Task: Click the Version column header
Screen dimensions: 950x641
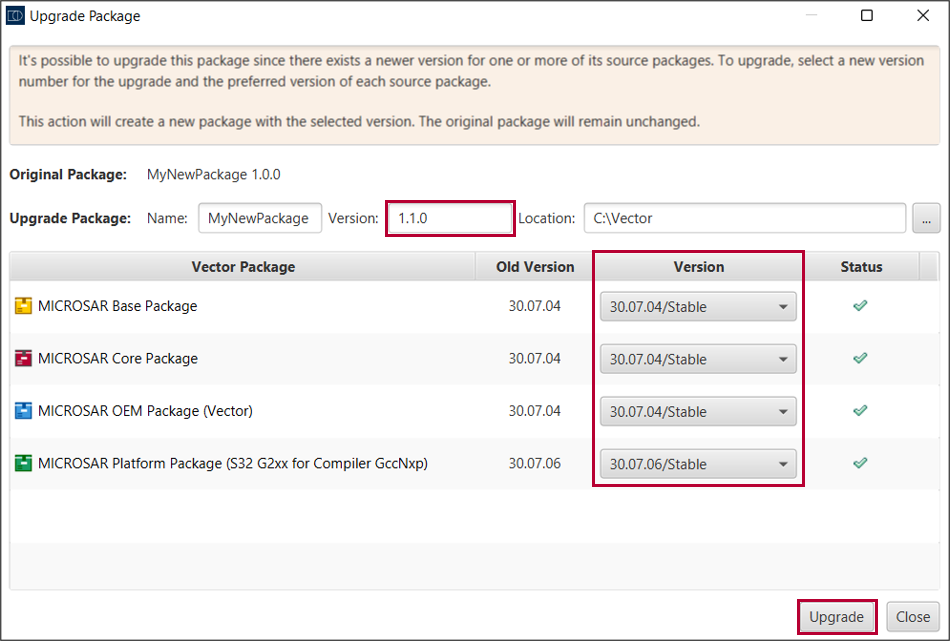Action: pyautogui.click(x=699, y=267)
